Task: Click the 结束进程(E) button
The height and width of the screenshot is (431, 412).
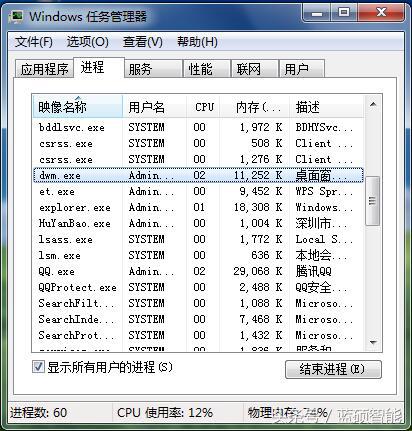Action: click(333, 369)
